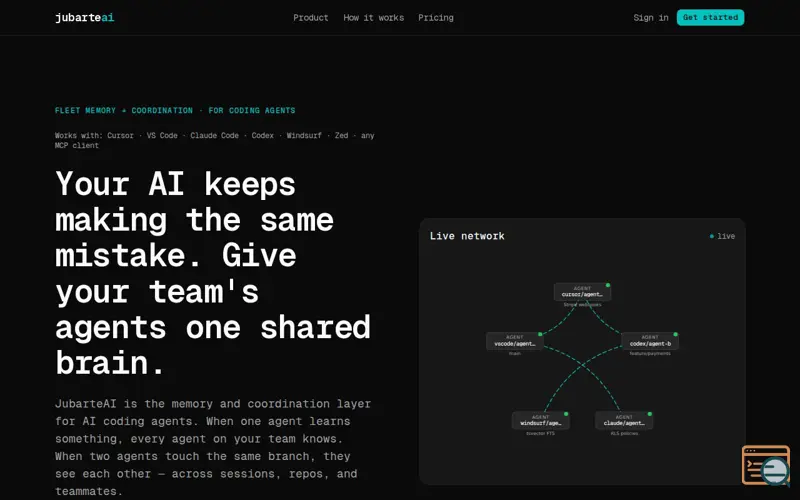Select the claude/agent node
The image size is (800, 500).
(x=624, y=420)
